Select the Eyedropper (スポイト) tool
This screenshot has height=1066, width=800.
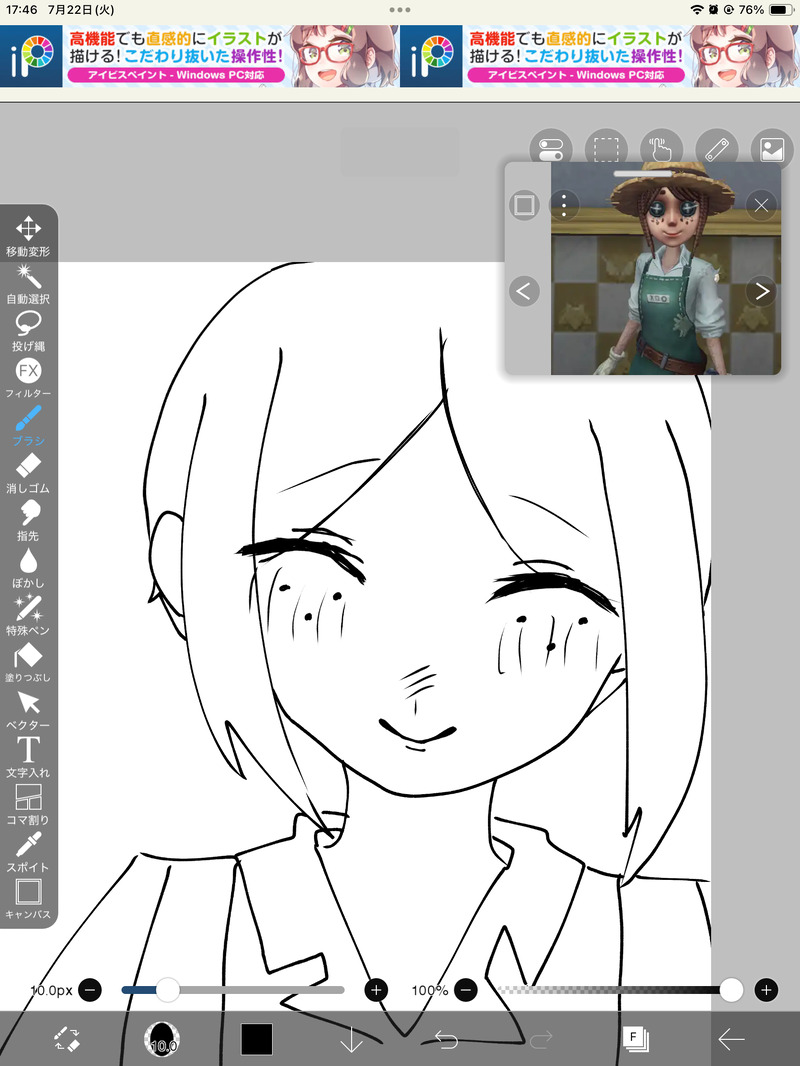click(x=28, y=852)
